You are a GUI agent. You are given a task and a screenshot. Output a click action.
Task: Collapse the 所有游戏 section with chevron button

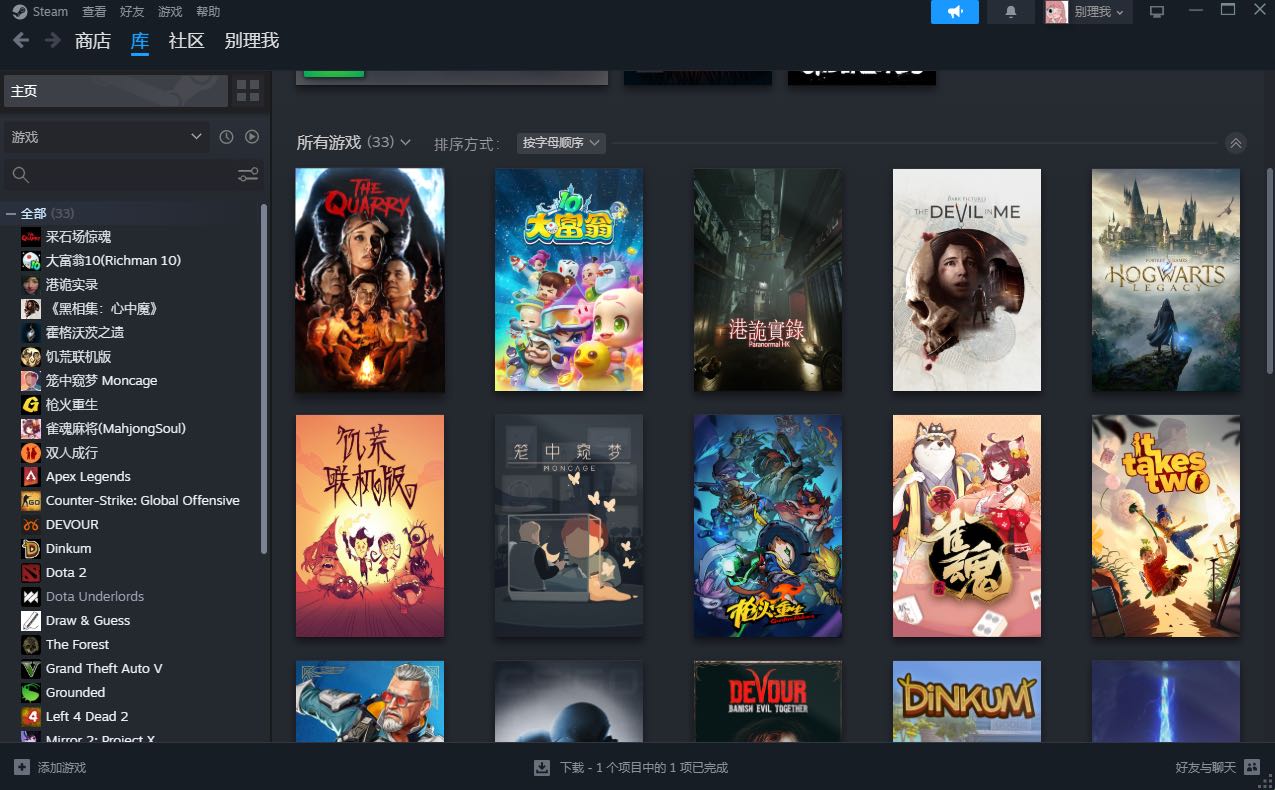click(1236, 143)
